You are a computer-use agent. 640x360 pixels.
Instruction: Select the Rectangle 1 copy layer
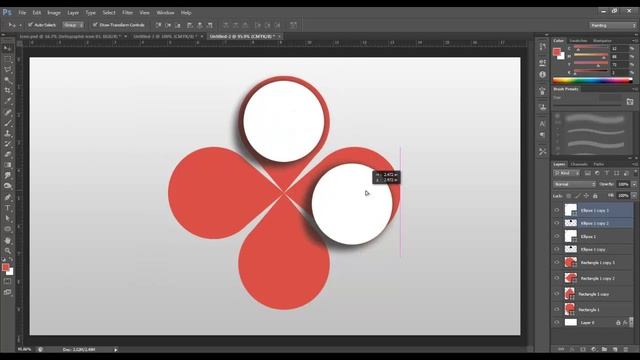593,294
